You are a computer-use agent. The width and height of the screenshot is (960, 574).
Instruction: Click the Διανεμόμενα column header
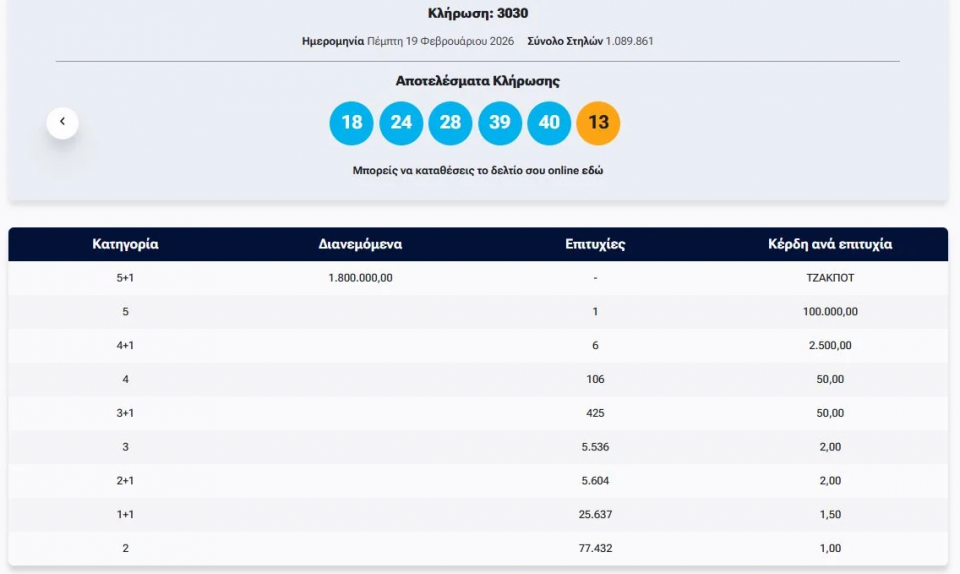[360, 244]
